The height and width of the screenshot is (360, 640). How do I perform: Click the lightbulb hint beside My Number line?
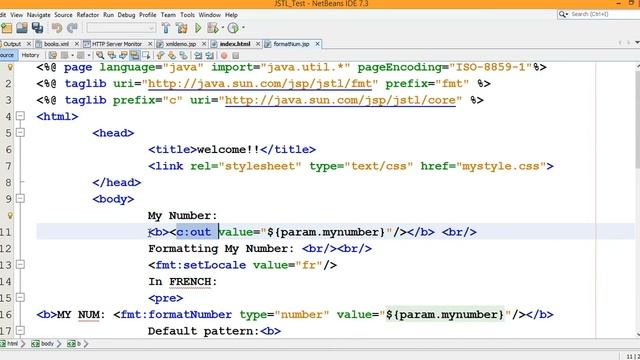coord(10,215)
